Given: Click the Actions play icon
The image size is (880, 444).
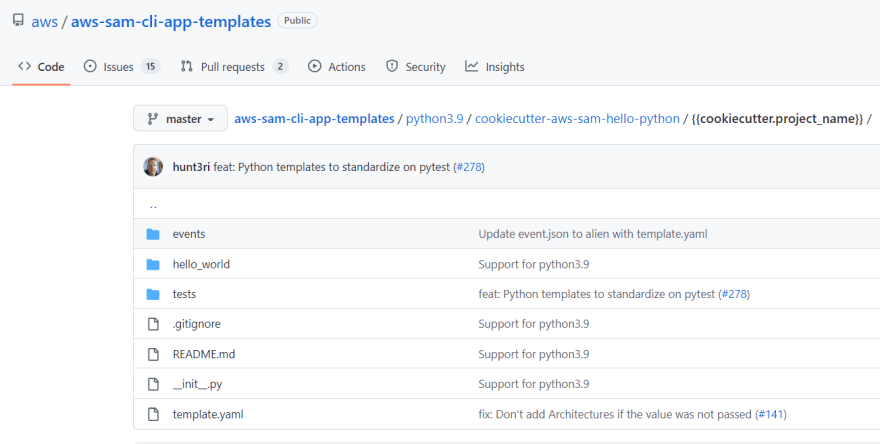Looking at the screenshot, I should coord(314,66).
